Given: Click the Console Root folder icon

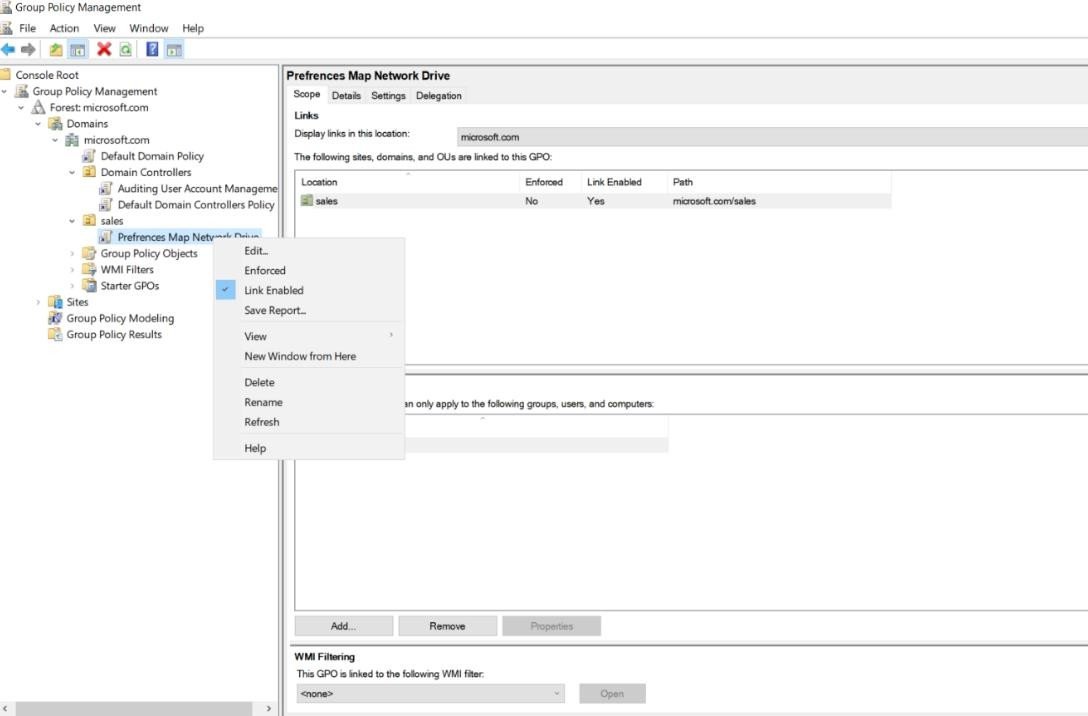Looking at the screenshot, I should [6, 74].
